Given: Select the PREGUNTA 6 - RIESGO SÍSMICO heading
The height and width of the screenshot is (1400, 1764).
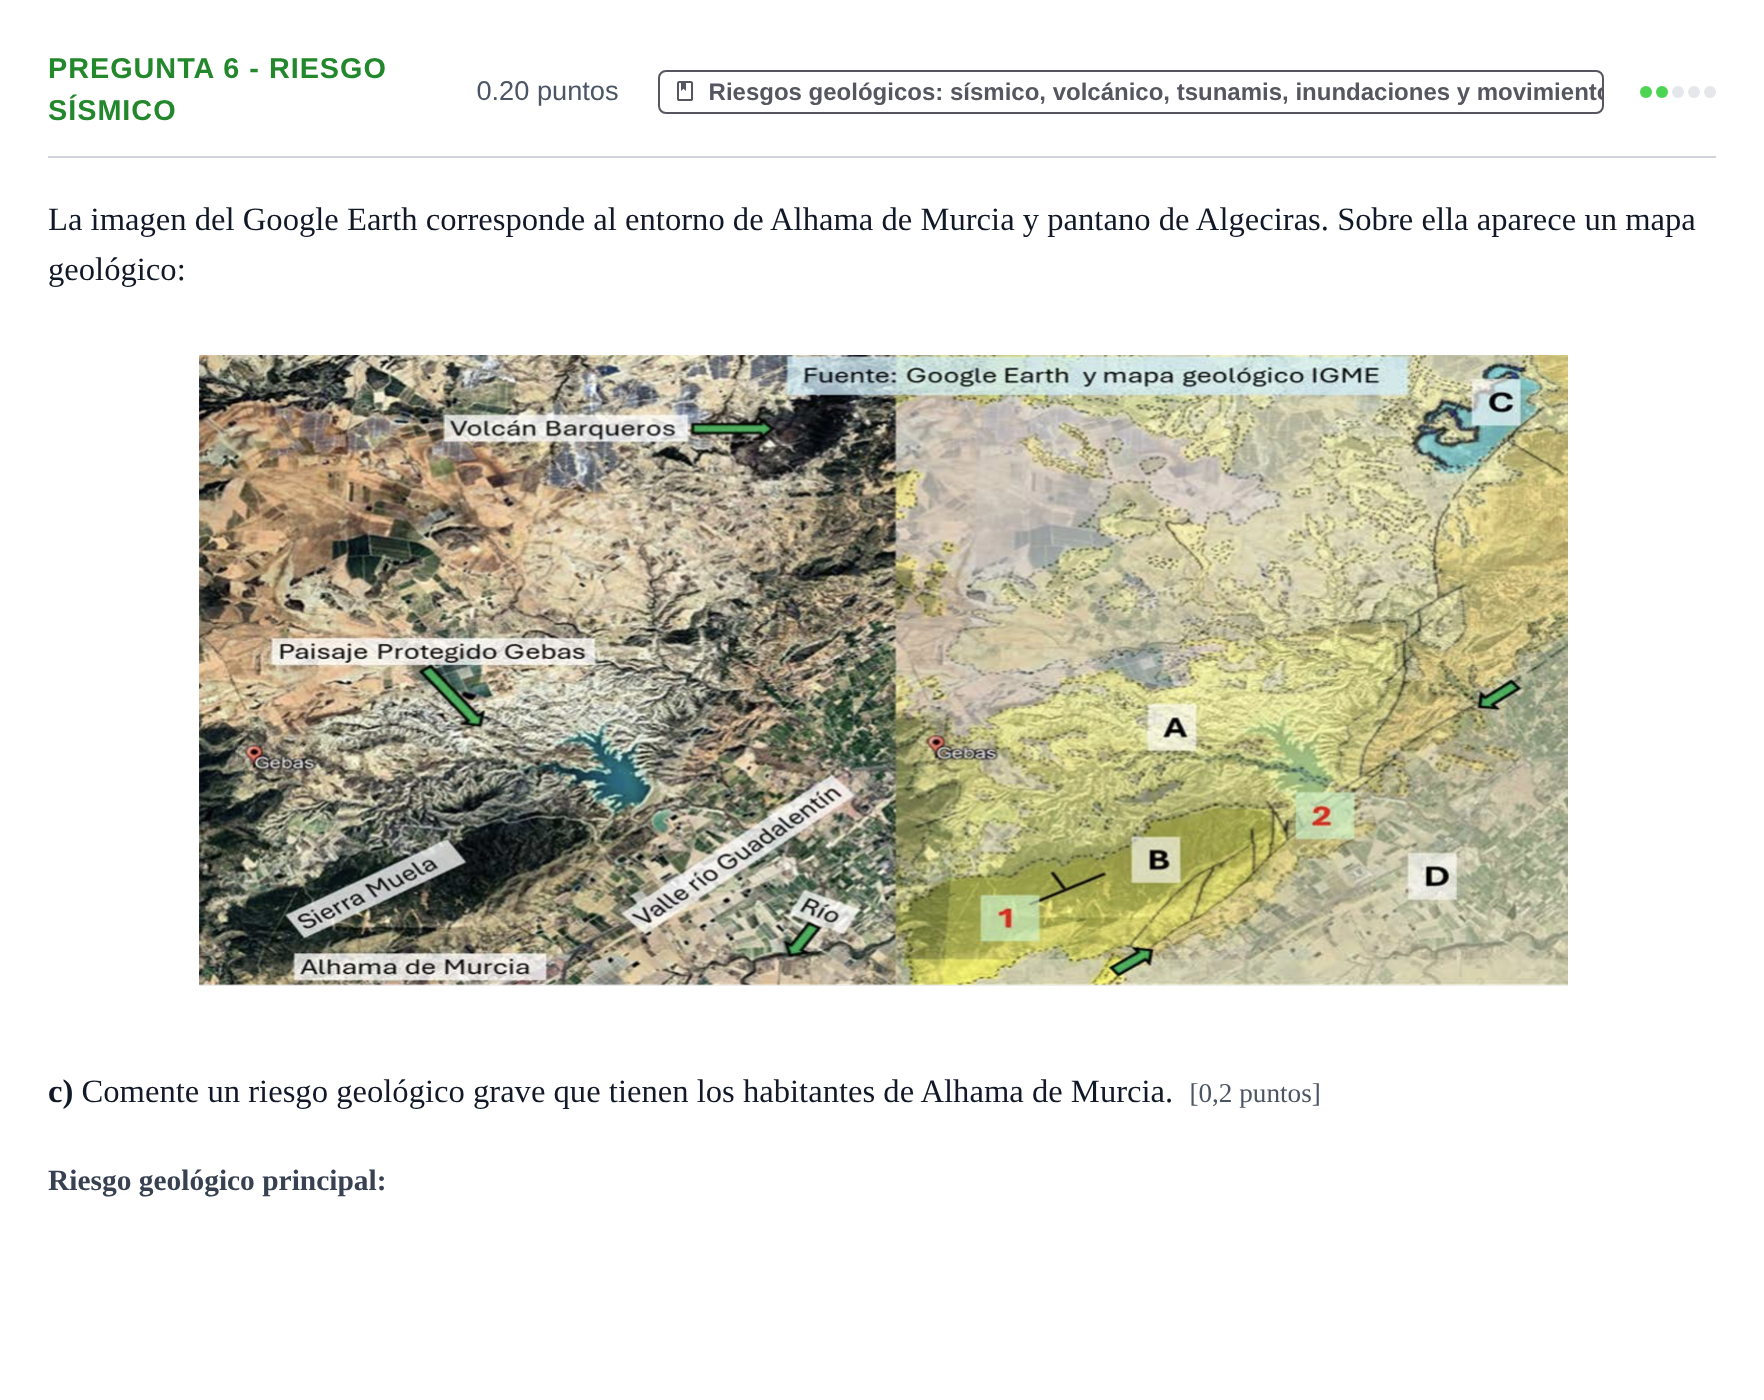Looking at the screenshot, I should pos(217,89).
